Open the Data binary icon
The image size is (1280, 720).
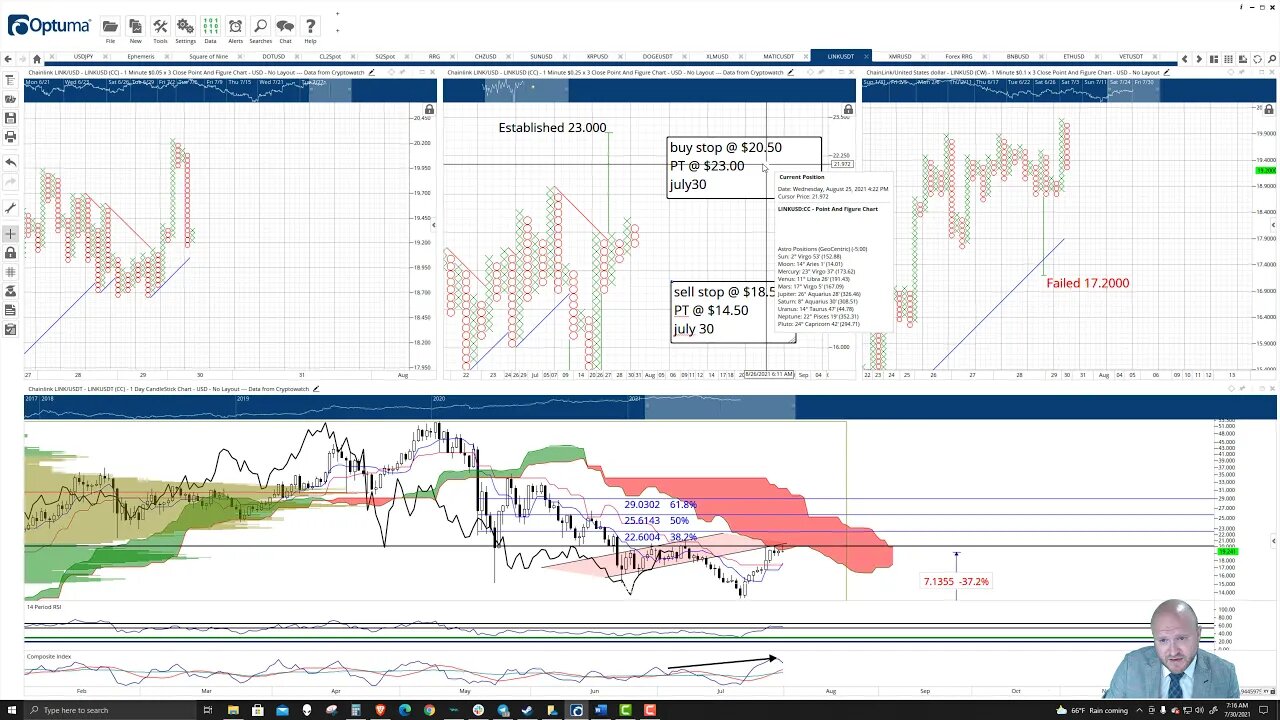[210, 26]
